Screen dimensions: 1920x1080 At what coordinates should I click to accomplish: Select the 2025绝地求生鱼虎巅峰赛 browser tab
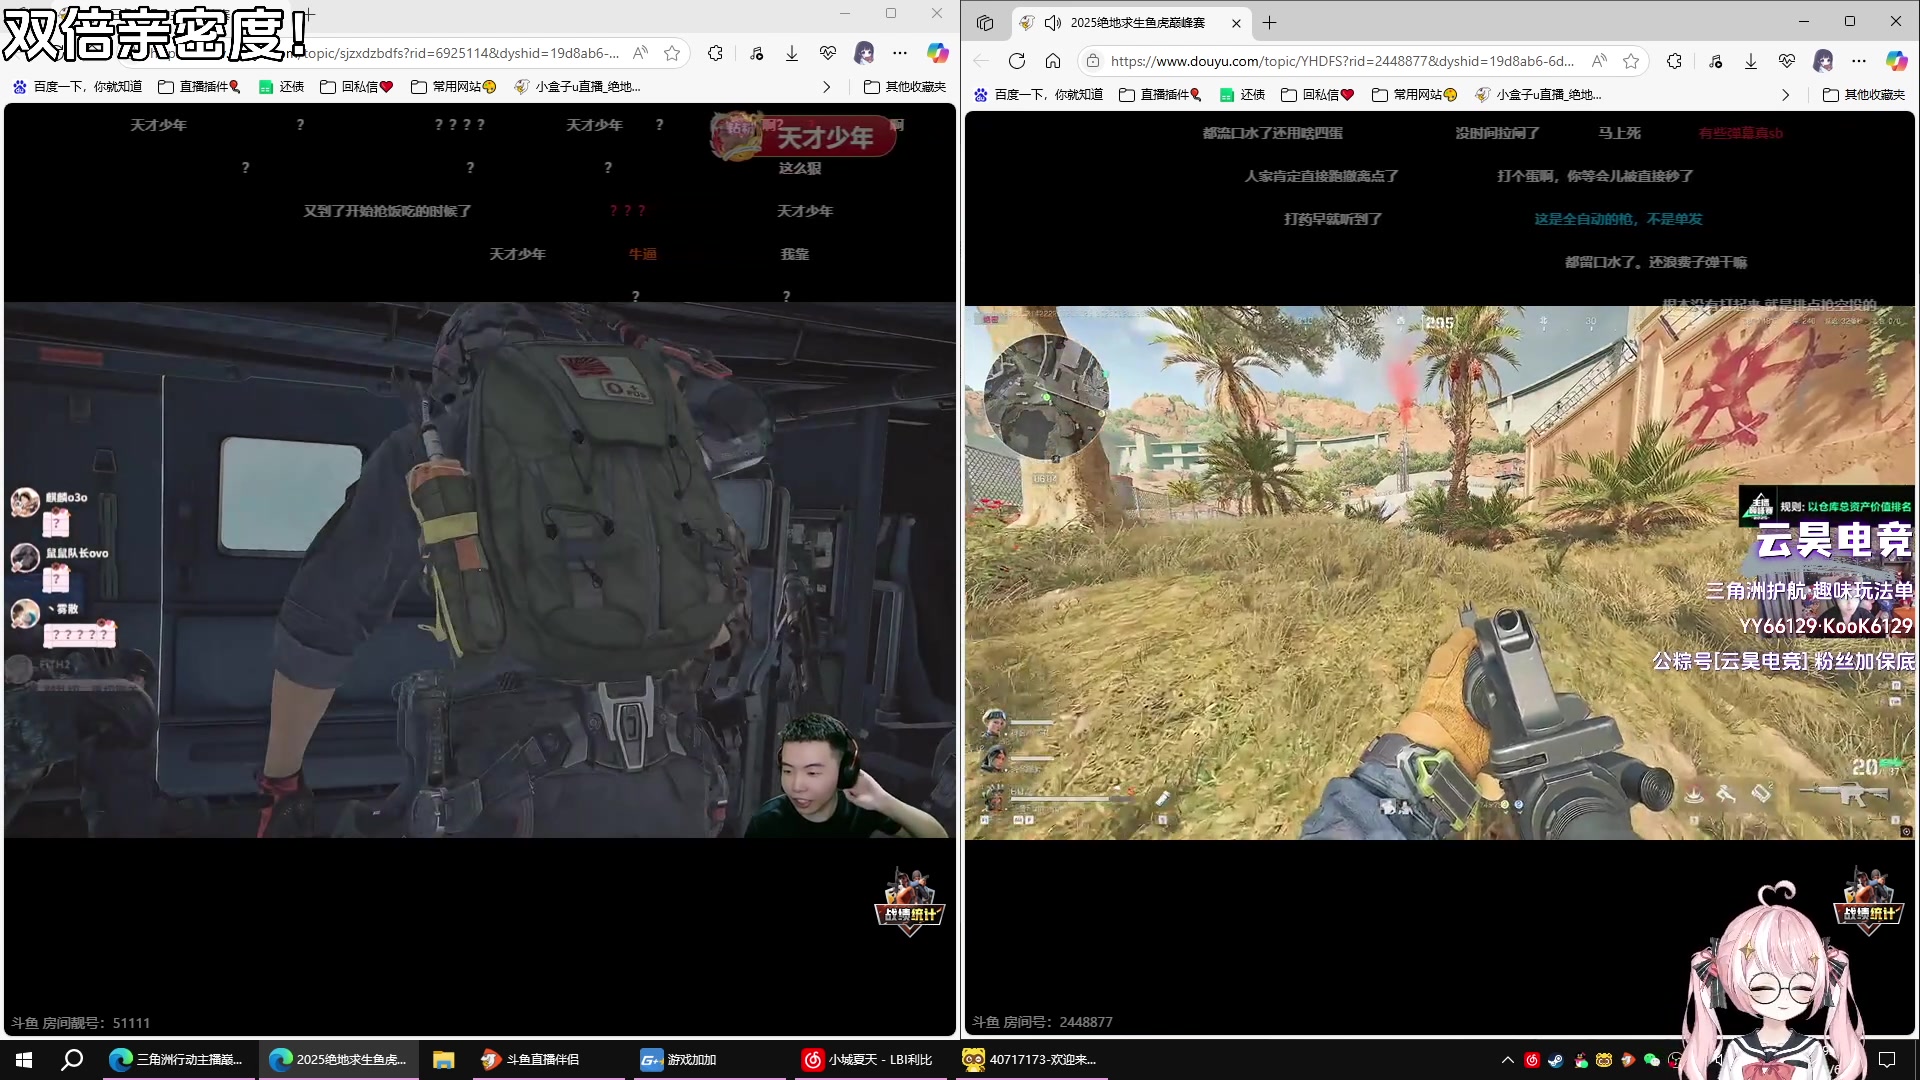1130,22
